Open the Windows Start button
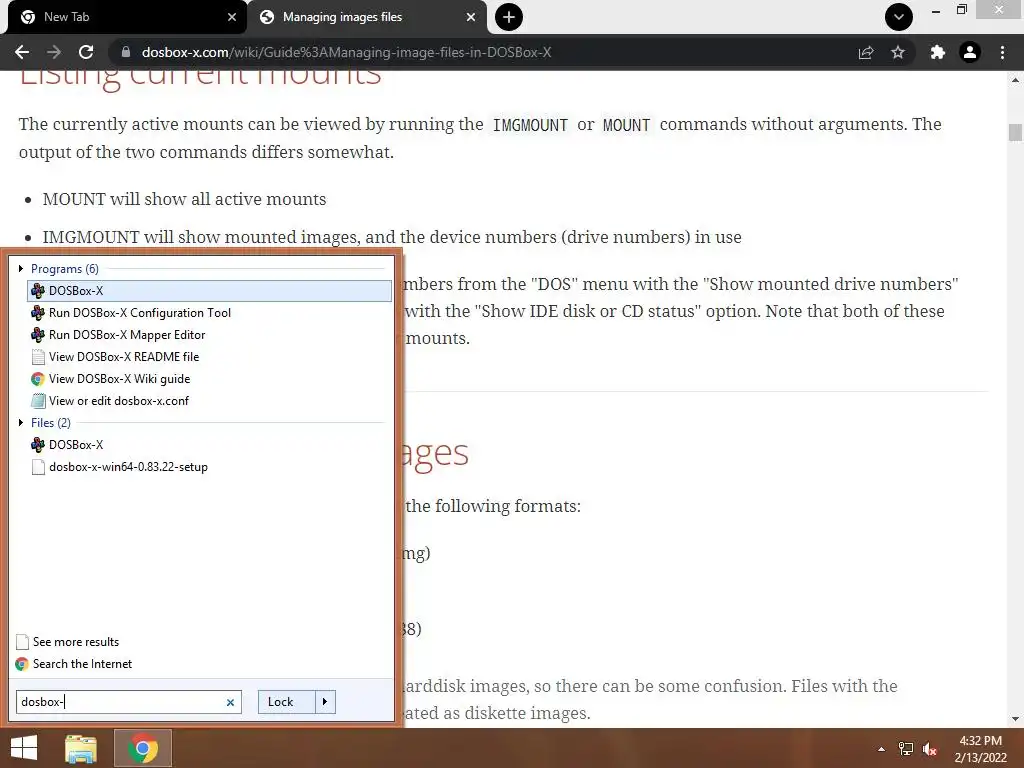Image resolution: width=1024 pixels, height=768 pixels. [x=24, y=748]
